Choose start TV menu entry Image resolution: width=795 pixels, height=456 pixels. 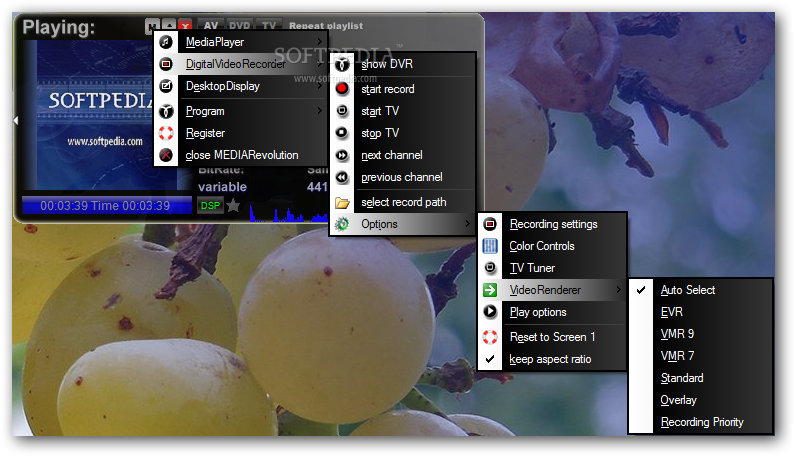click(x=403, y=111)
